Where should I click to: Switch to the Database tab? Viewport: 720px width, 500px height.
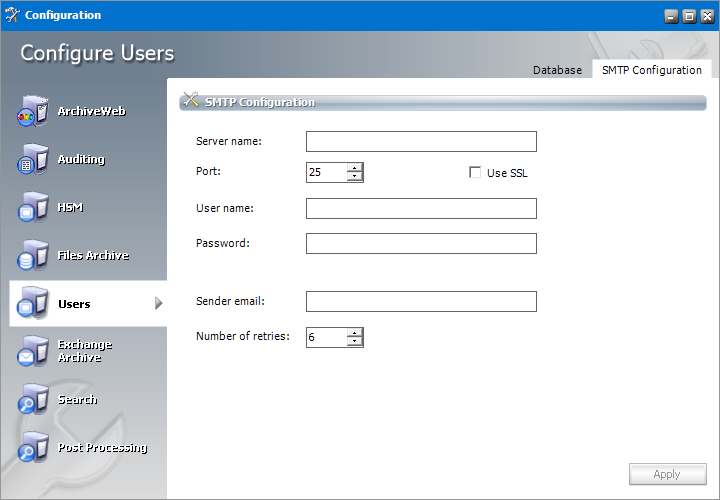pos(557,70)
